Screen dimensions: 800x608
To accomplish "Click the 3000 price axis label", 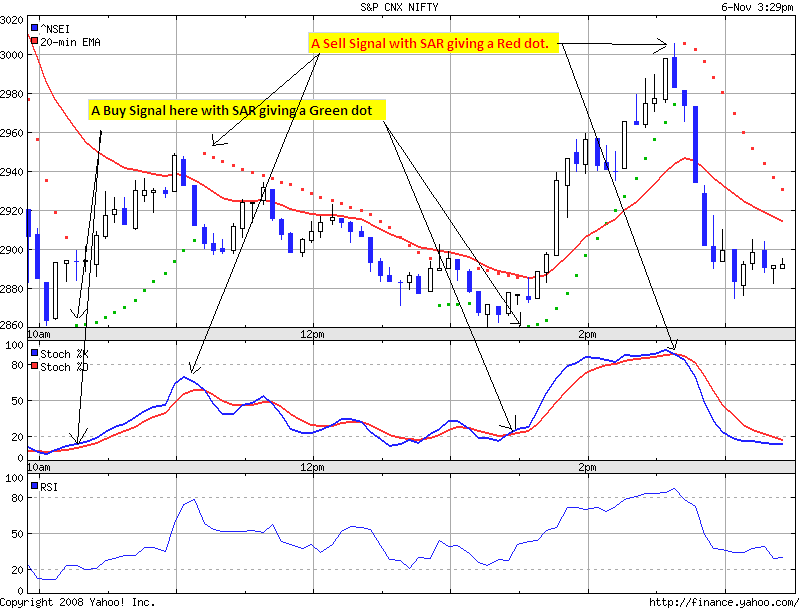I will pos(12,55).
